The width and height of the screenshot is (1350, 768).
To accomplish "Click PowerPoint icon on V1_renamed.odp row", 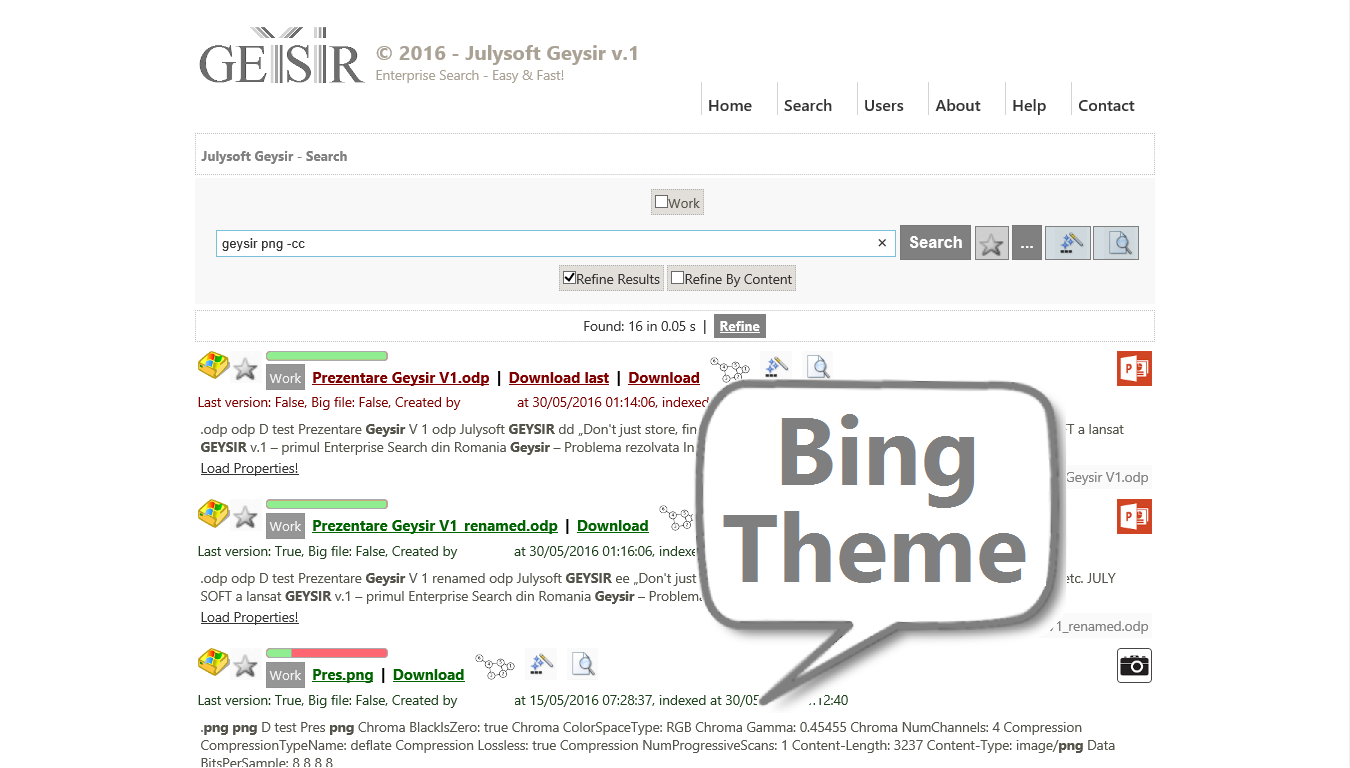I will (1134, 517).
